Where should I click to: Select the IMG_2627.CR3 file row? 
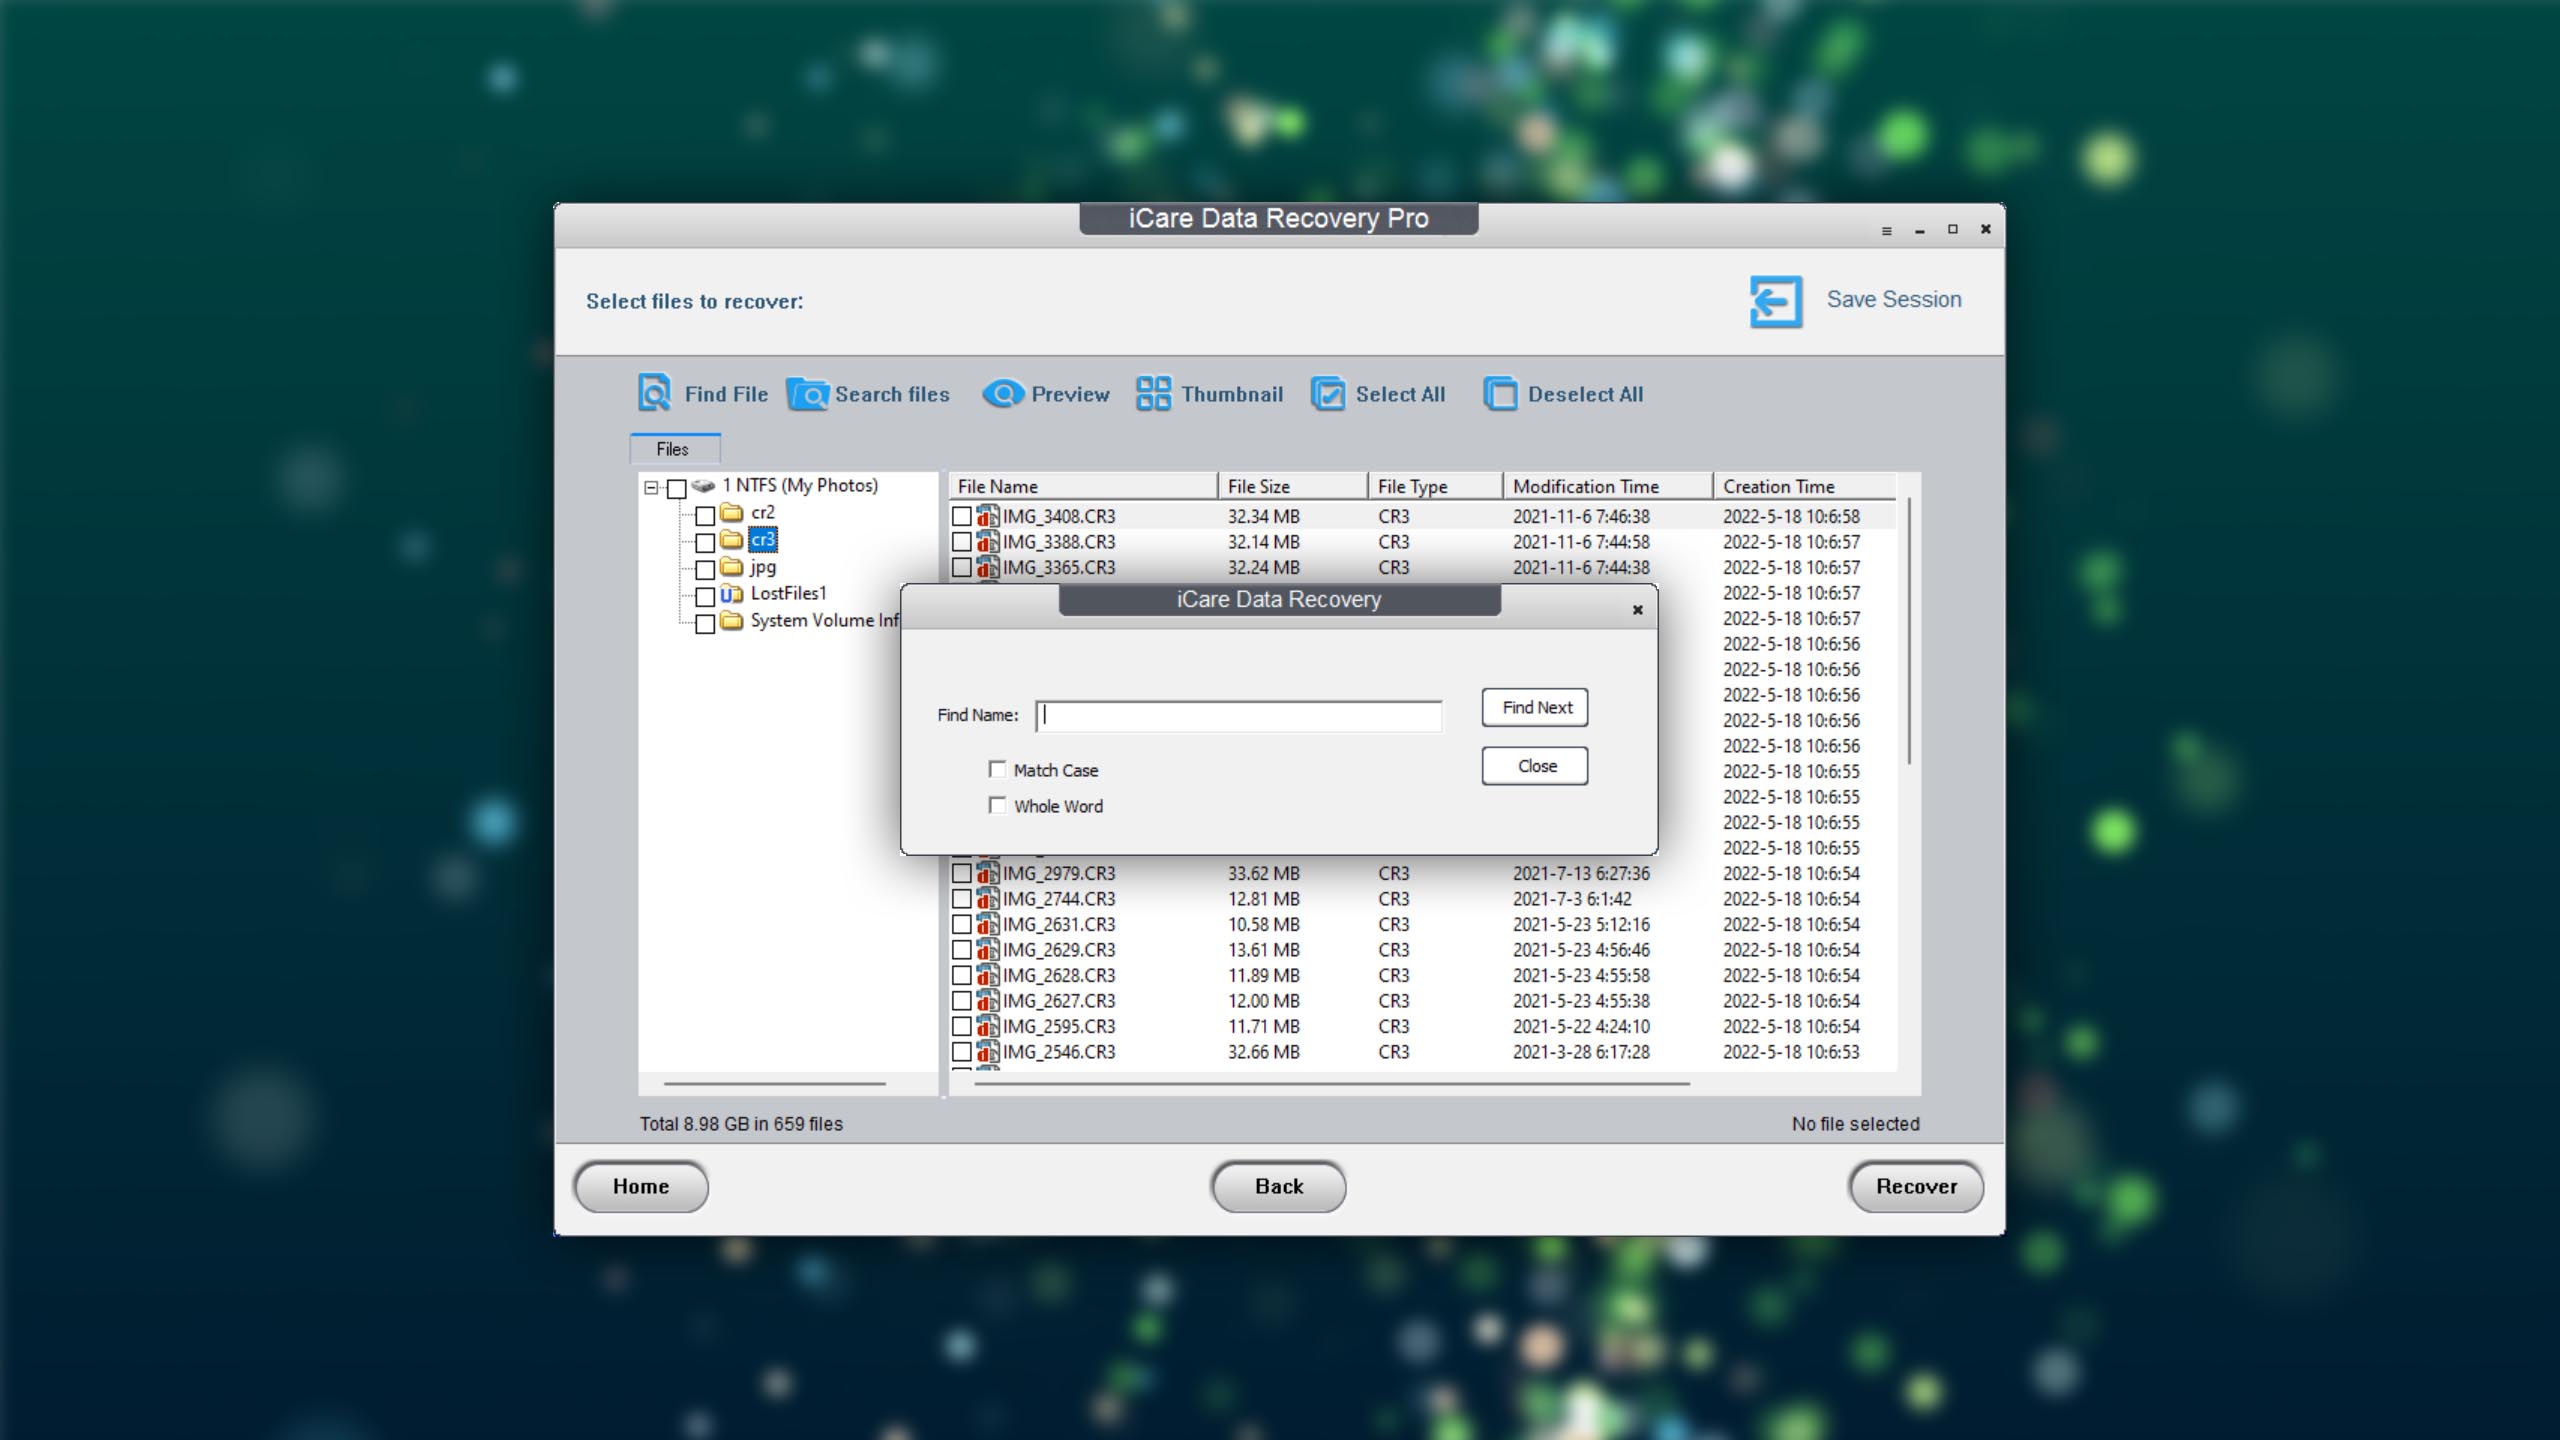(1422, 1001)
